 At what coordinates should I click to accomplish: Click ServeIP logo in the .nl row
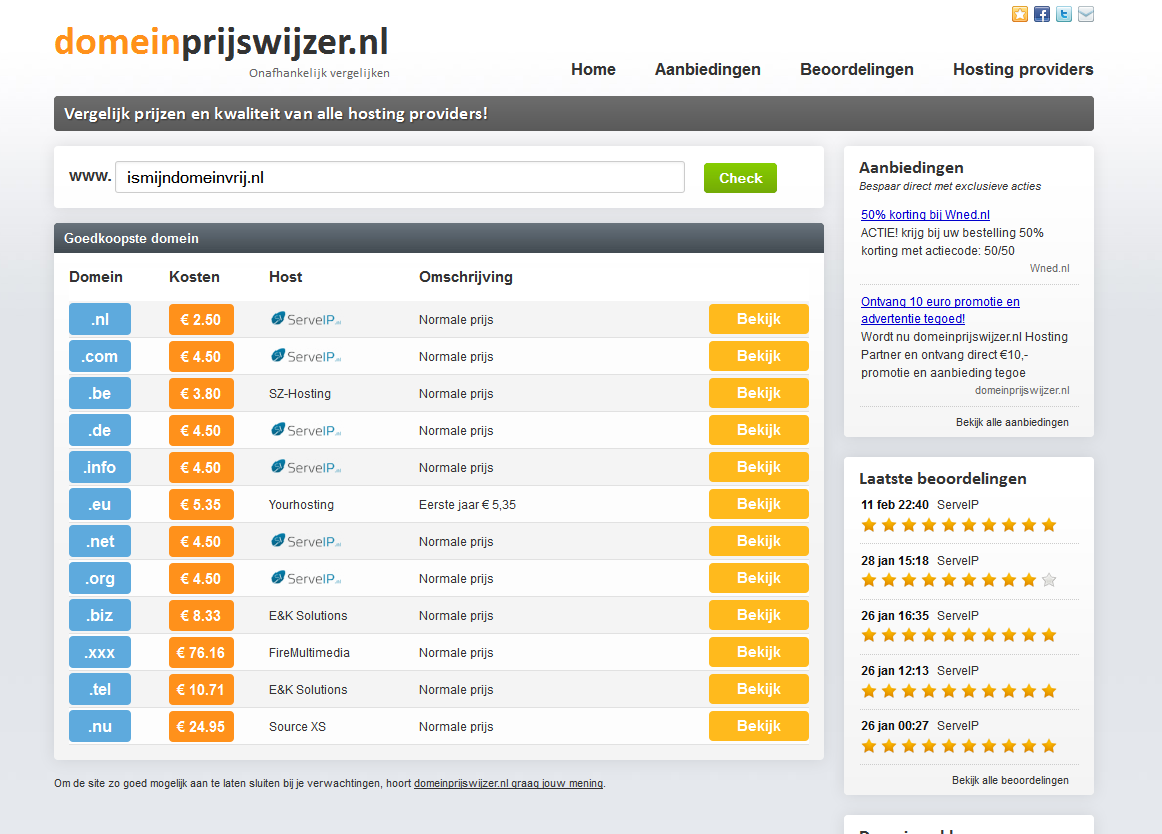coord(305,320)
